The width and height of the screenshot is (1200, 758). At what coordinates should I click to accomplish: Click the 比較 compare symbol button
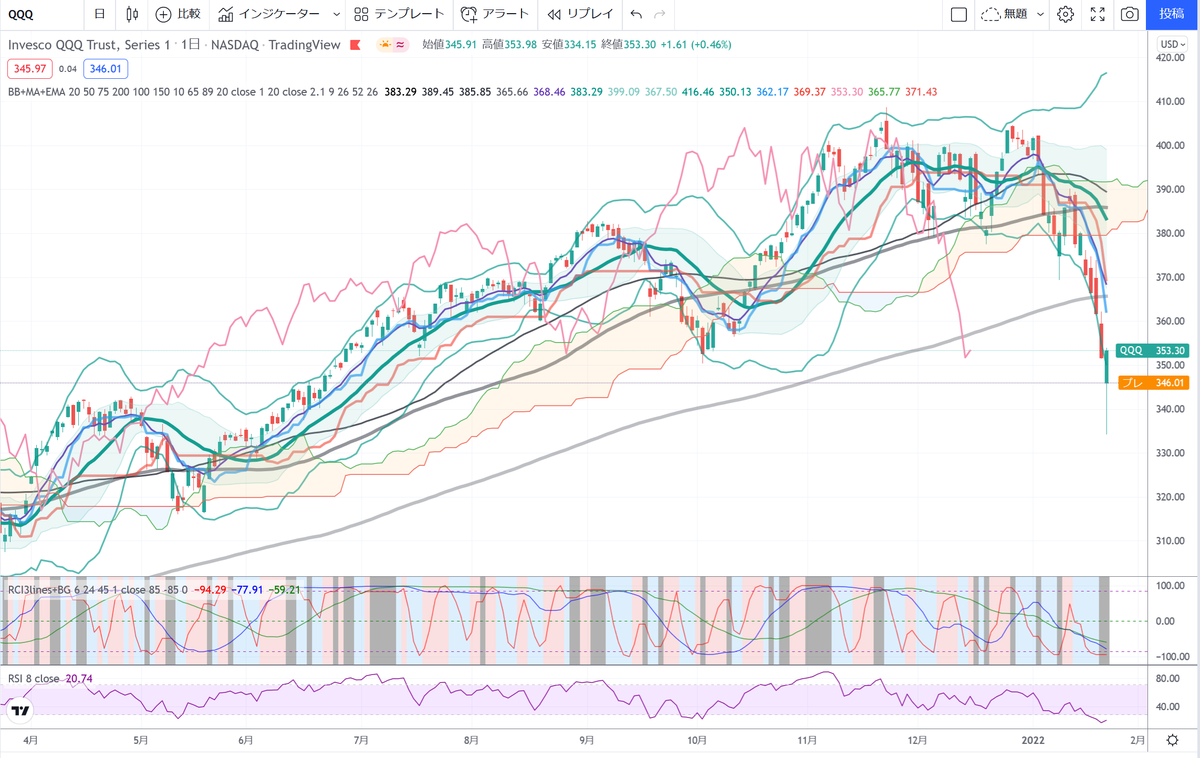(x=178, y=14)
